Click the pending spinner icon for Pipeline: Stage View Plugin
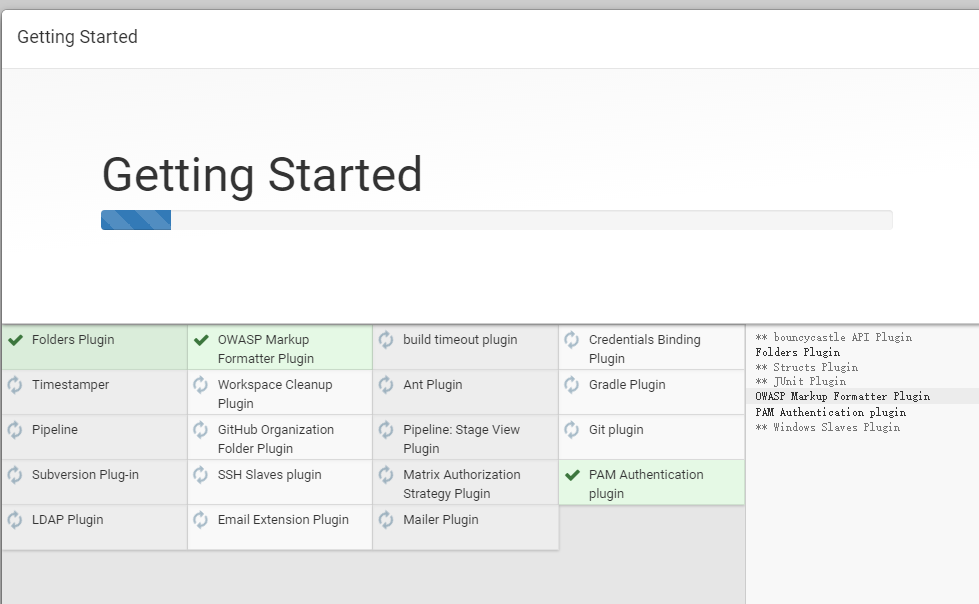This screenshot has width=979, height=604. click(386, 429)
